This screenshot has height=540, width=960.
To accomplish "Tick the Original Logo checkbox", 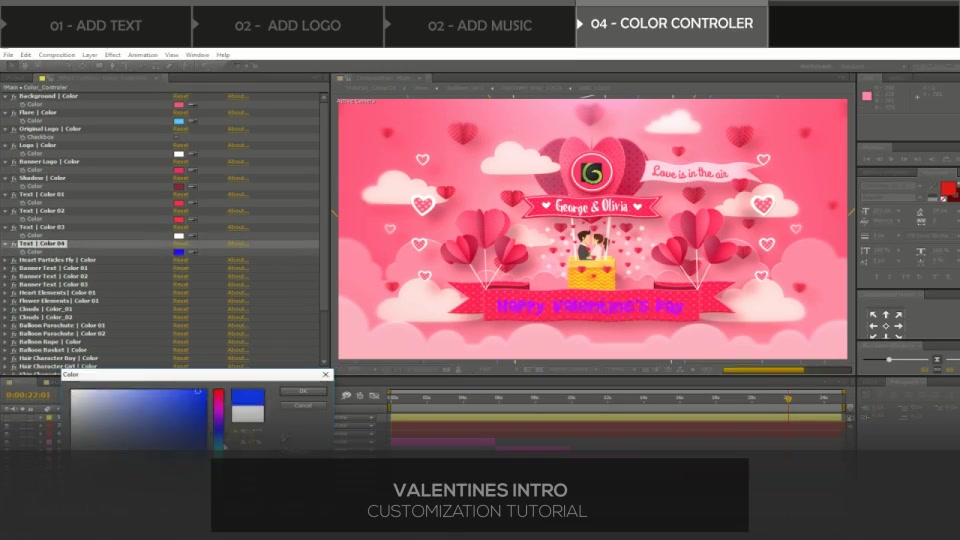I will pos(177,137).
